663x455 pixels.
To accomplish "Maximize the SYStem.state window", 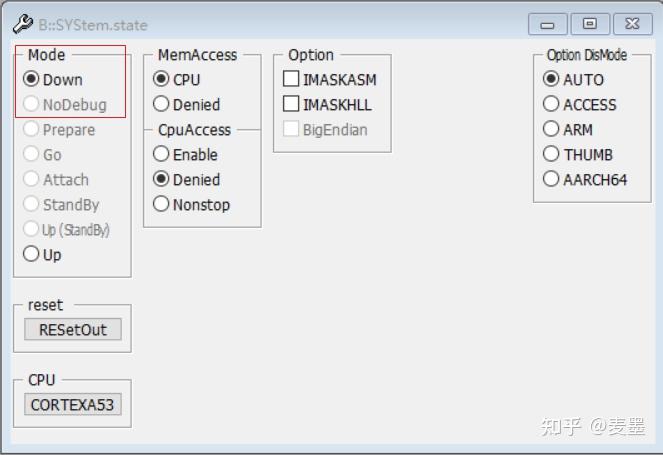I will pos(590,23).
